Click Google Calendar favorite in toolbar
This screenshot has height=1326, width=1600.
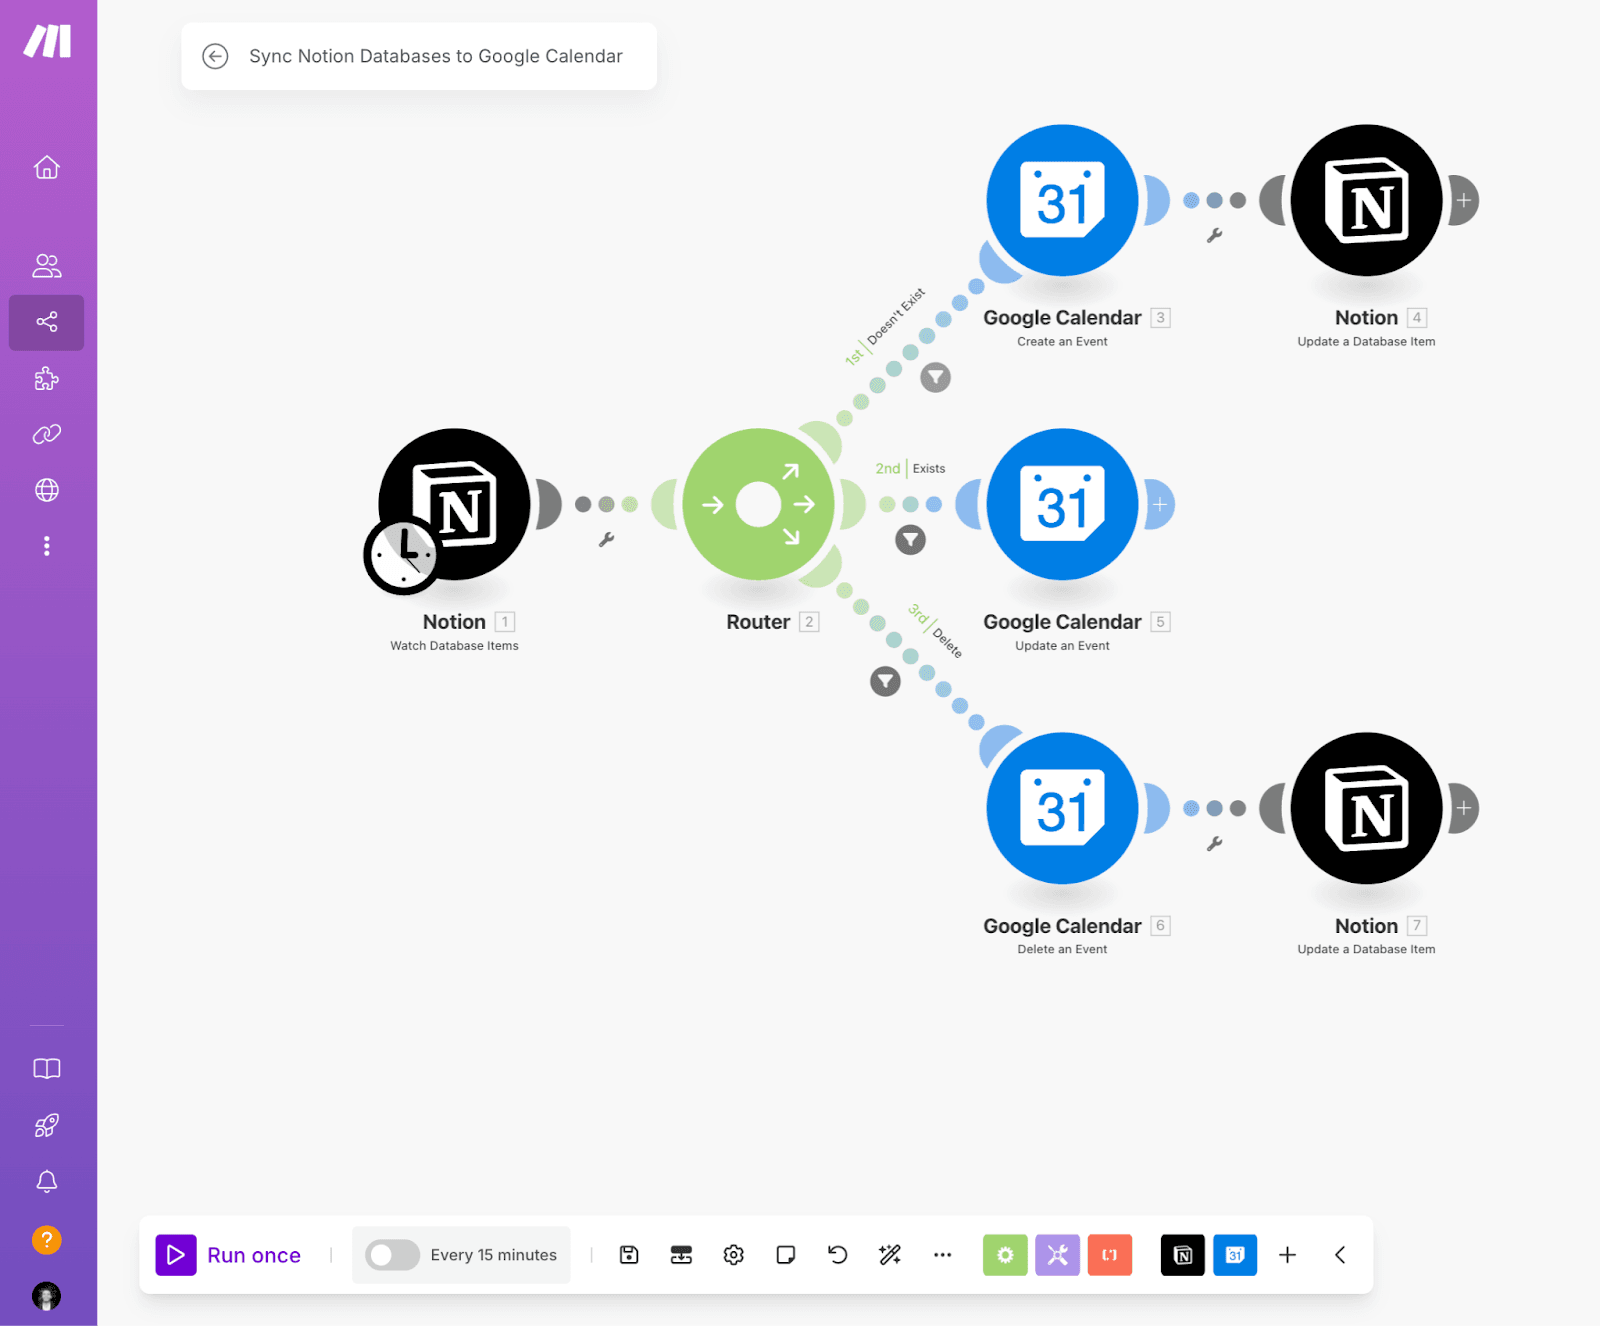[1235, 1255]
